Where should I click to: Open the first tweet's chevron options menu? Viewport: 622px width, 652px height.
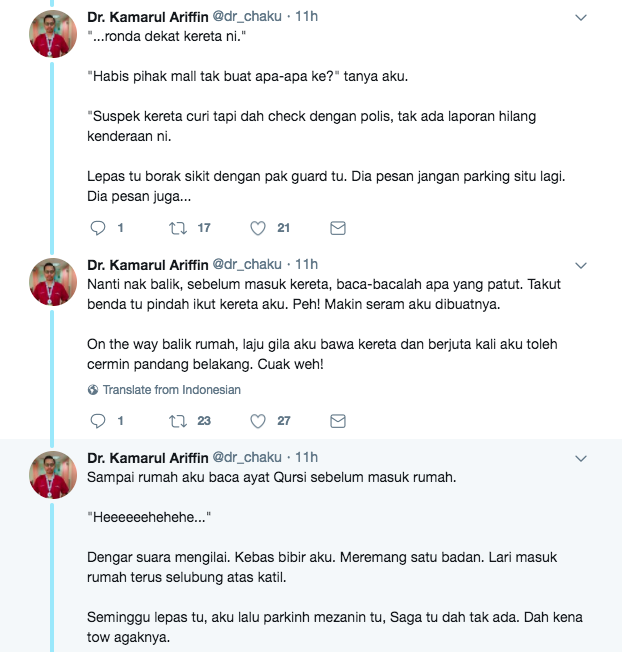click(x=581, y=17)
